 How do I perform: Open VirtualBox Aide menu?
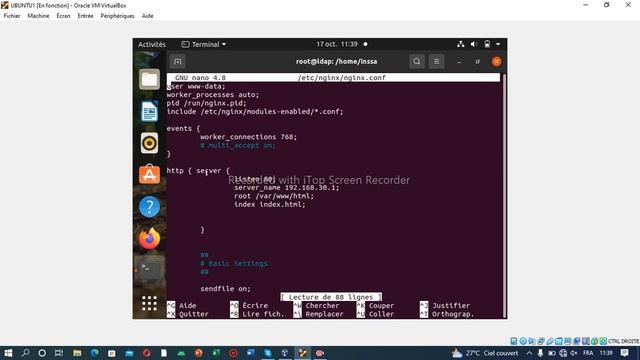click(147, 16)
